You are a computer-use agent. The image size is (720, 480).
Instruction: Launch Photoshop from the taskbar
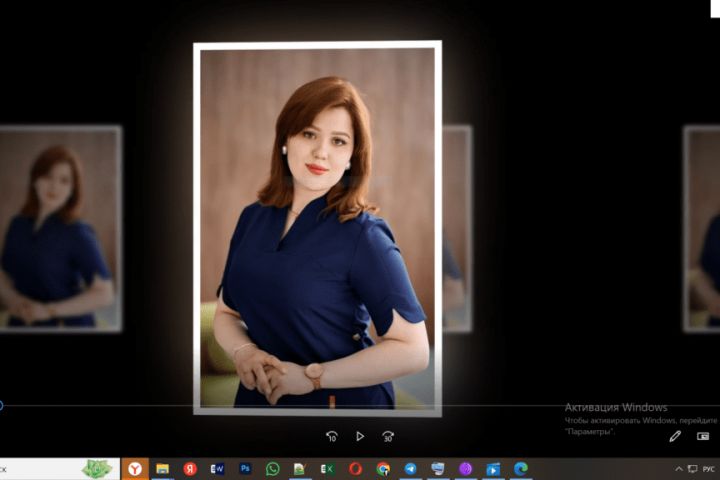(245, 468)
